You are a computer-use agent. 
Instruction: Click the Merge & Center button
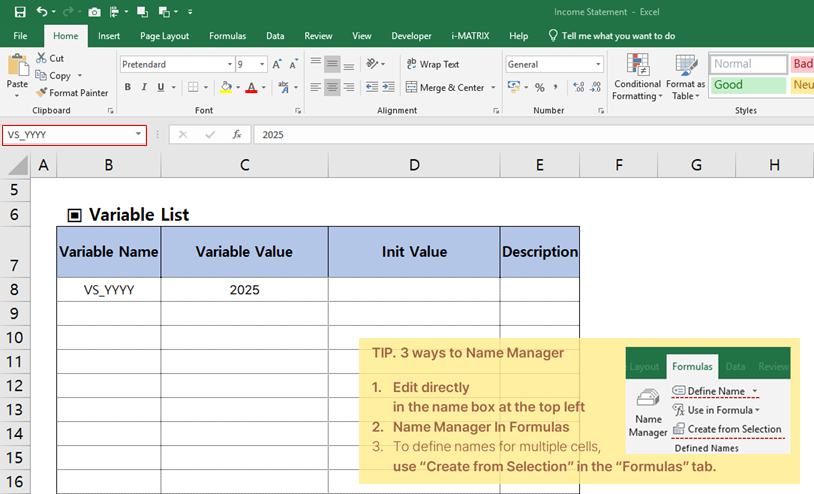[x=444, y=87]
